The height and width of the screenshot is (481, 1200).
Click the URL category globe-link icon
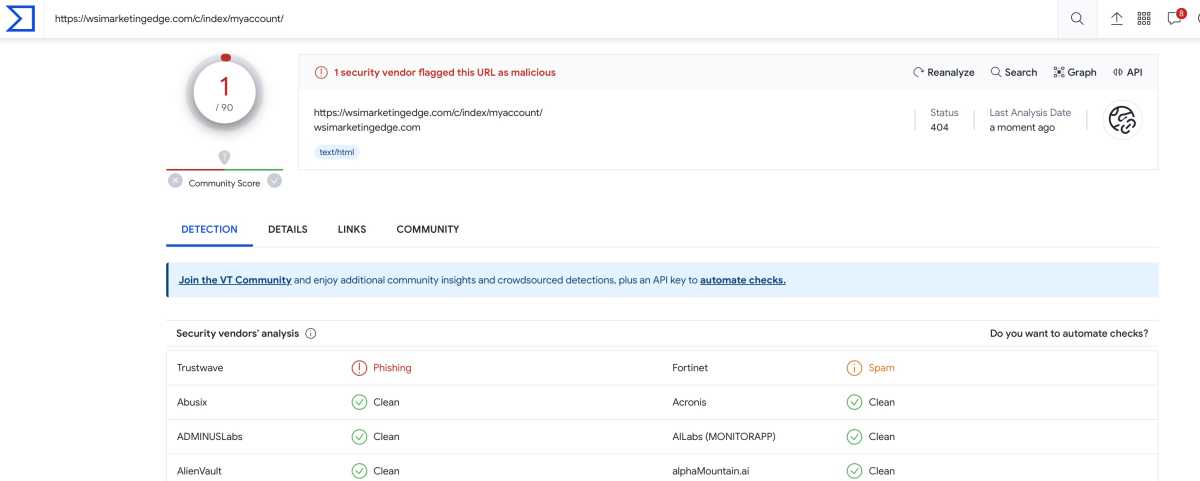tap(1122, 120)
